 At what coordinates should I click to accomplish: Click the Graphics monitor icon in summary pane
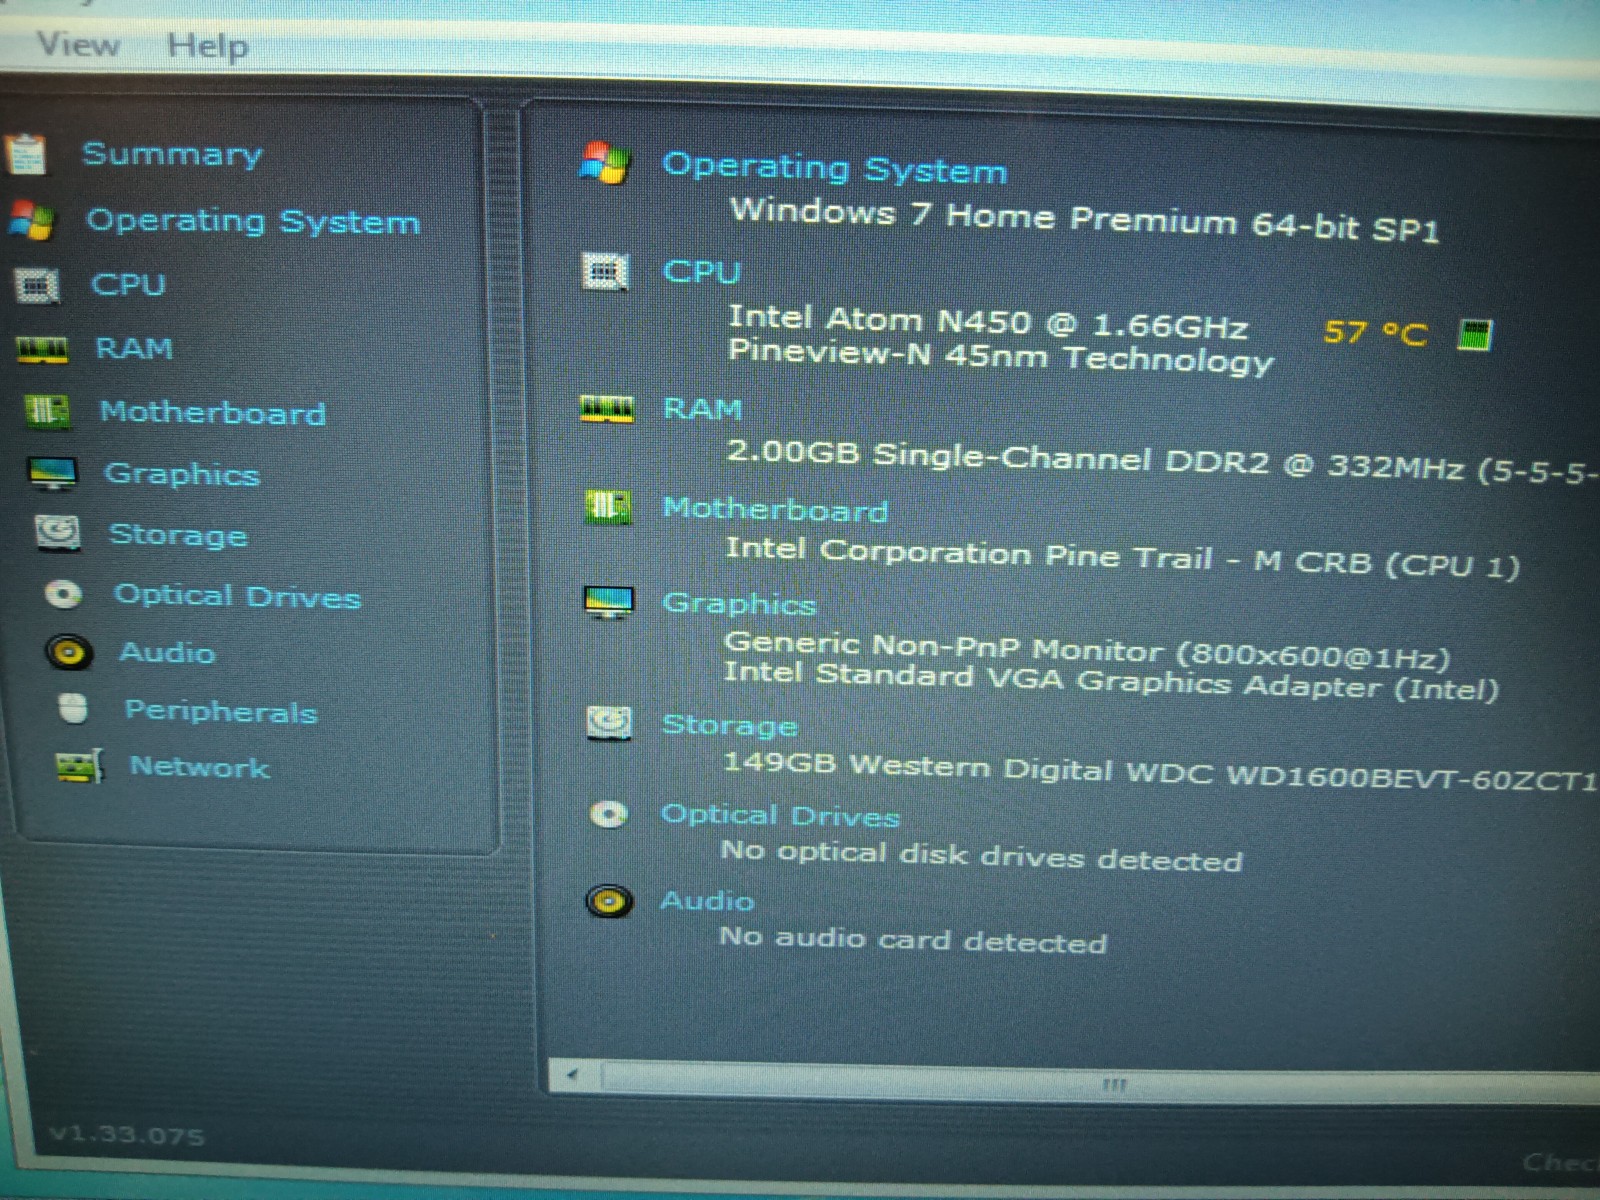pyautogui.click(x=608, y=603)
